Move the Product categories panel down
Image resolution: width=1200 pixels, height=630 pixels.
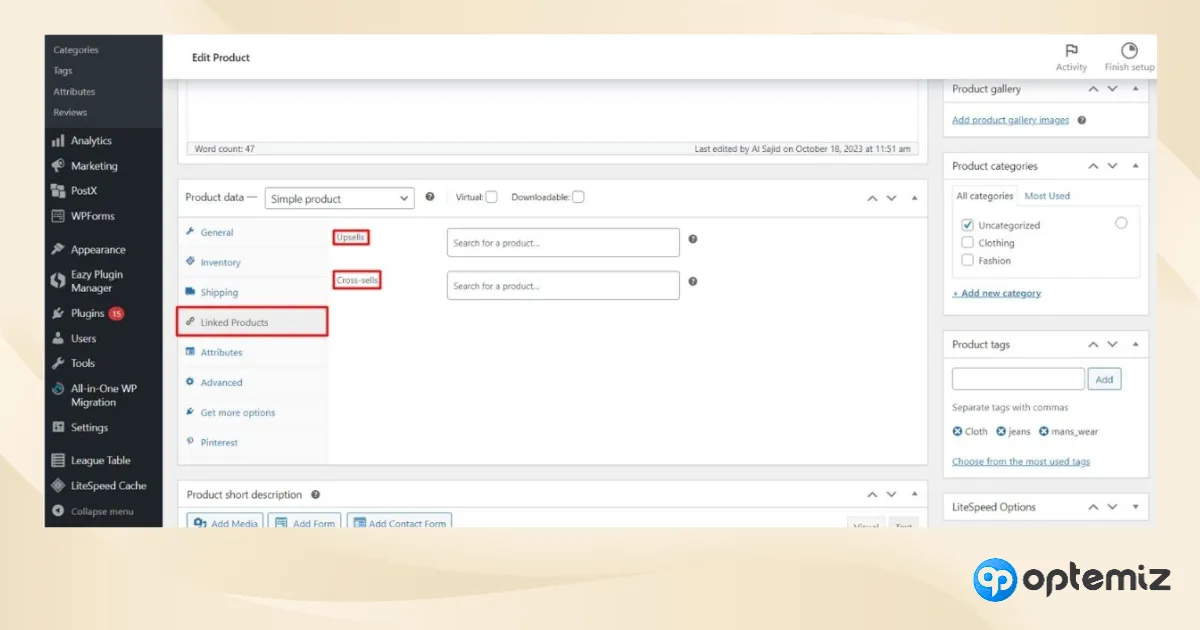click(x=1113, y=166)
